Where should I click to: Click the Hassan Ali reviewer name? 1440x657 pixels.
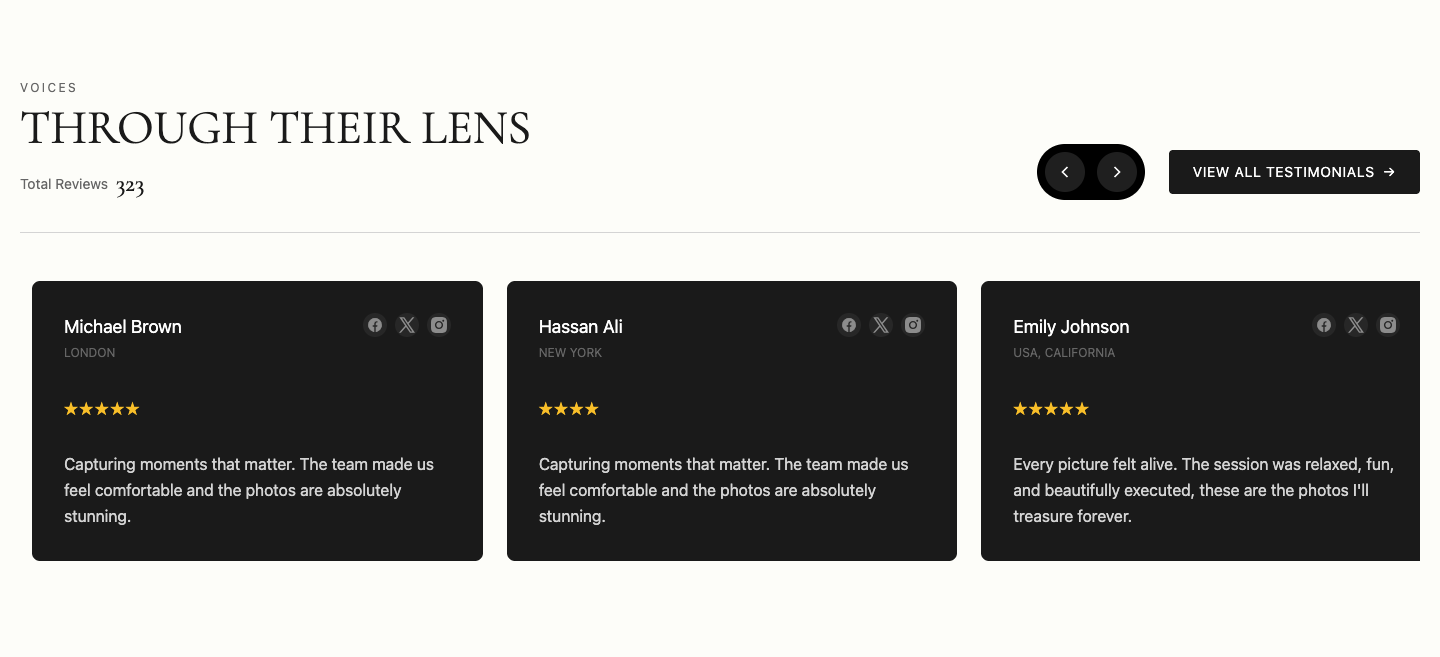(x=581, y=327)
